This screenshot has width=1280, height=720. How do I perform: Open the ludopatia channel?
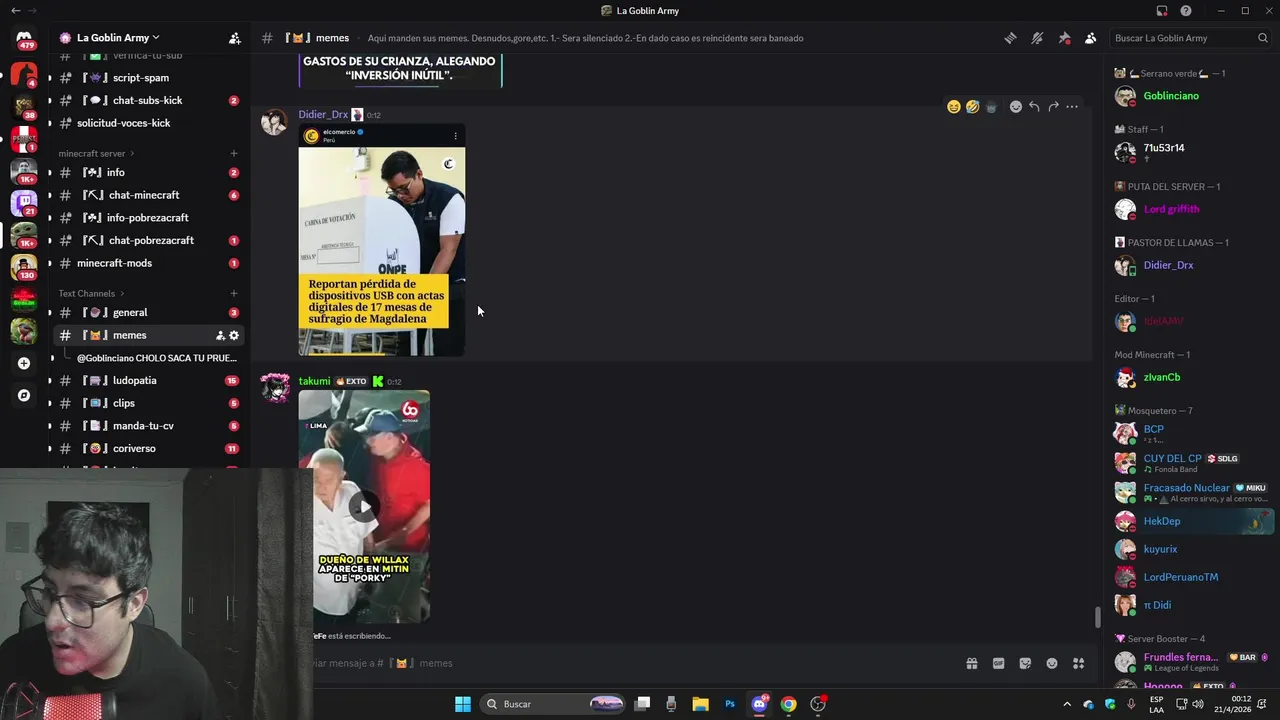[x=149, y=381]
